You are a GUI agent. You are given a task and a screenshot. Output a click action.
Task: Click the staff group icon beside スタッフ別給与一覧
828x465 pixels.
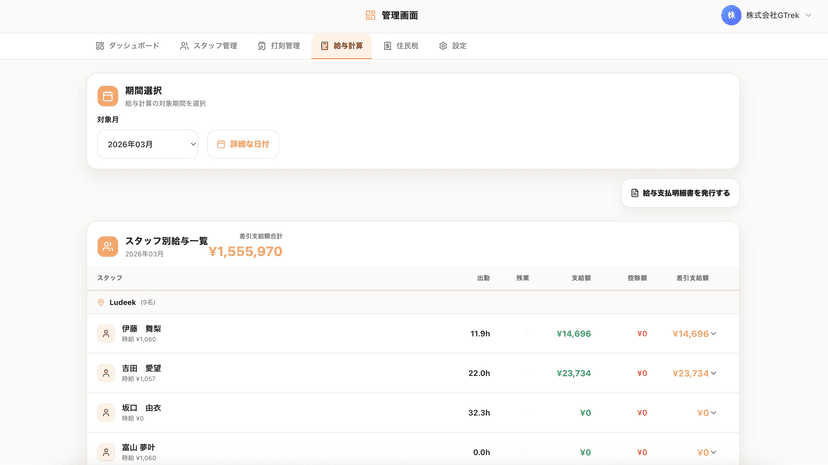tap(107, 246)
